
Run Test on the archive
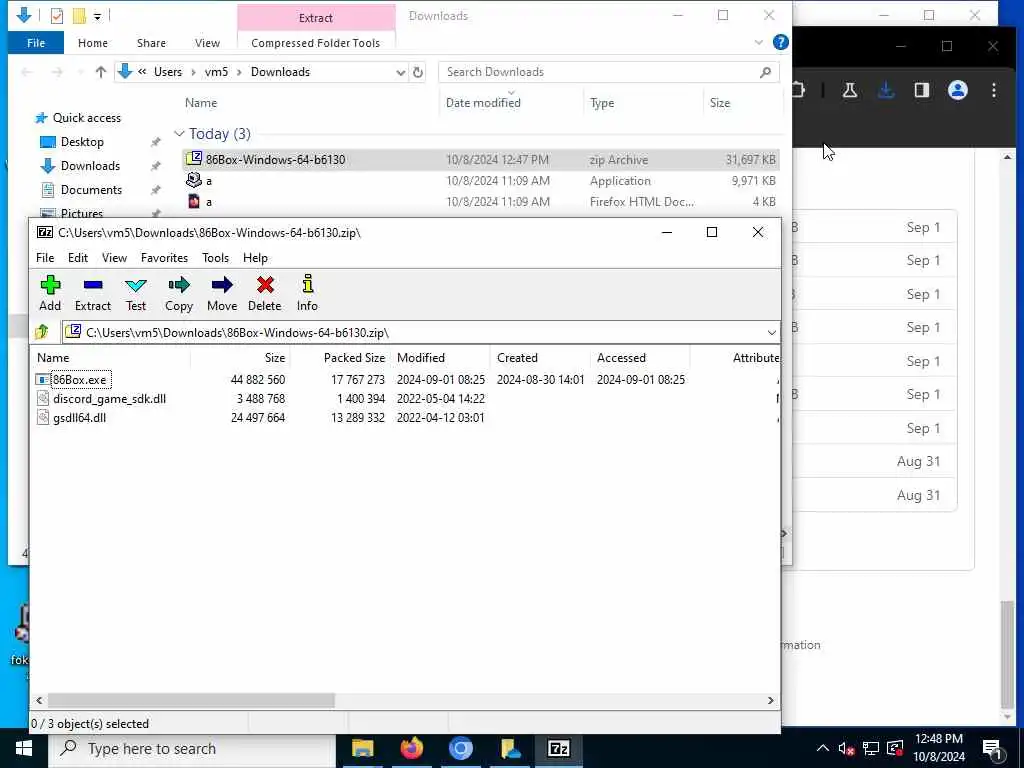click(x=136, y=293)
